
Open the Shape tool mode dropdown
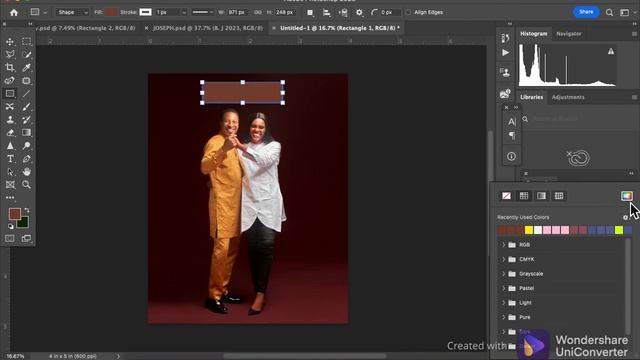[72, 12]
